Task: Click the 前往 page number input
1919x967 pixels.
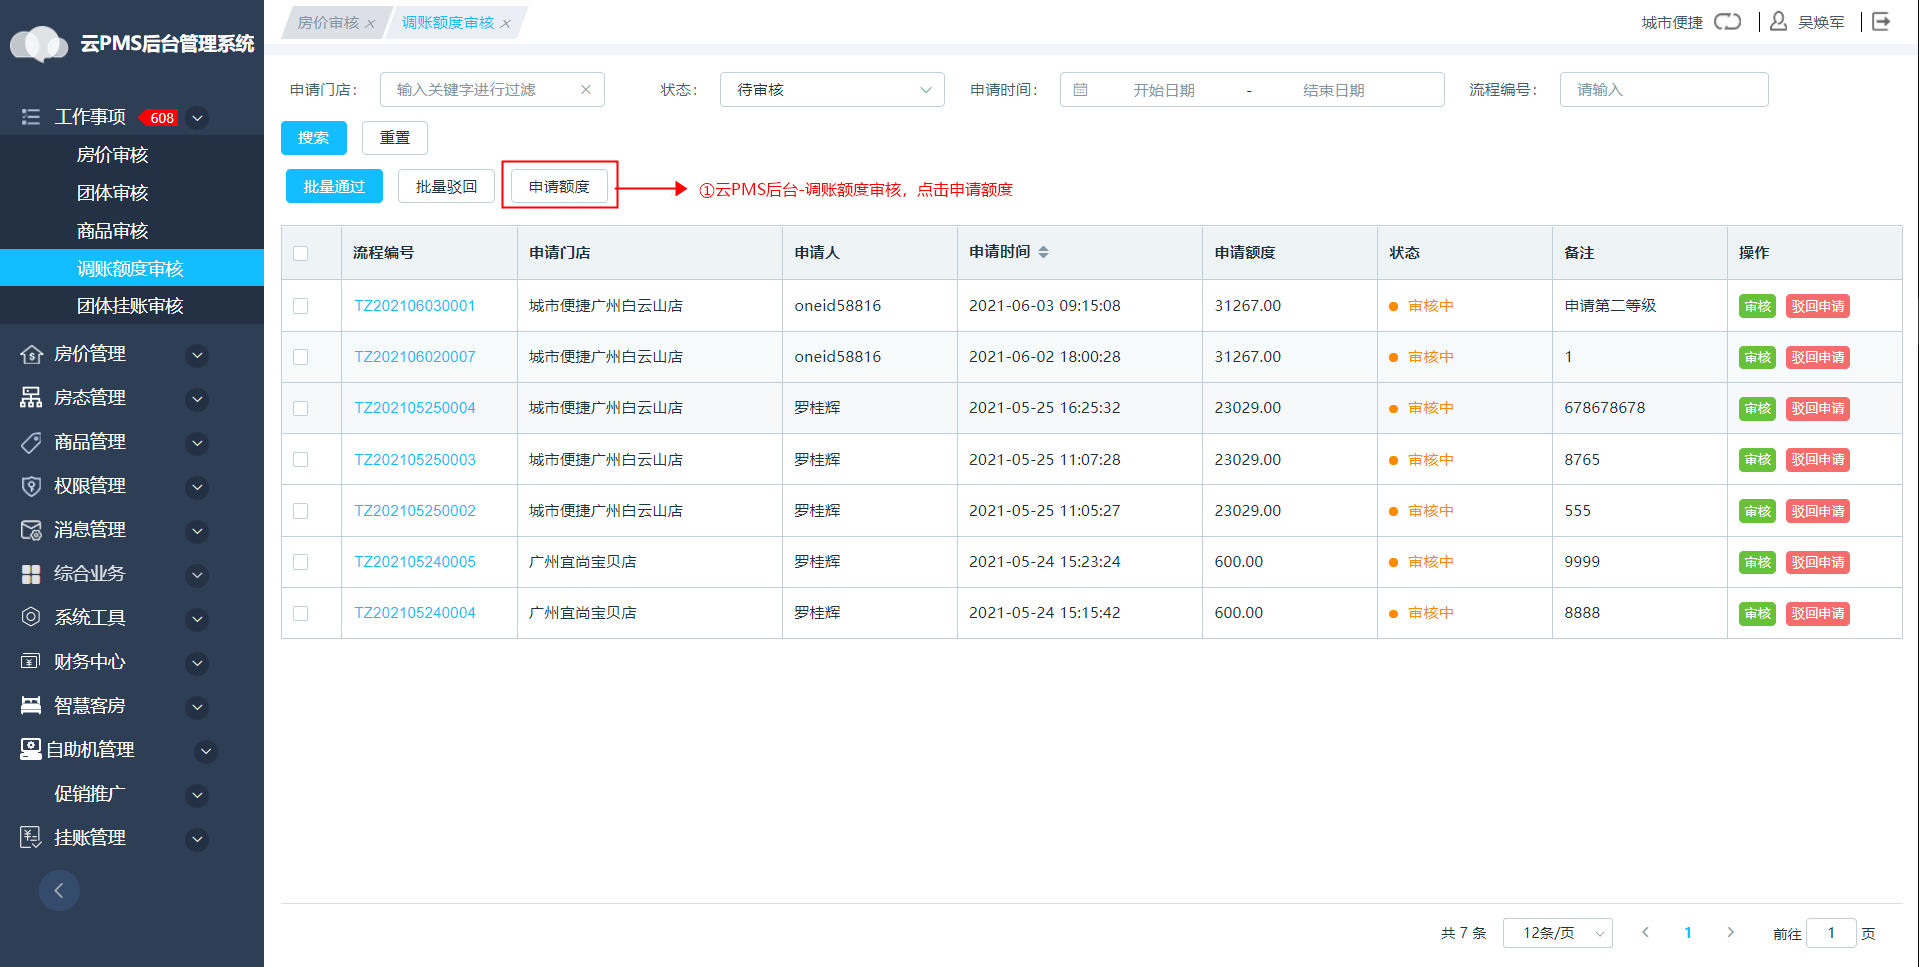Action: (x=1831, y=933)
